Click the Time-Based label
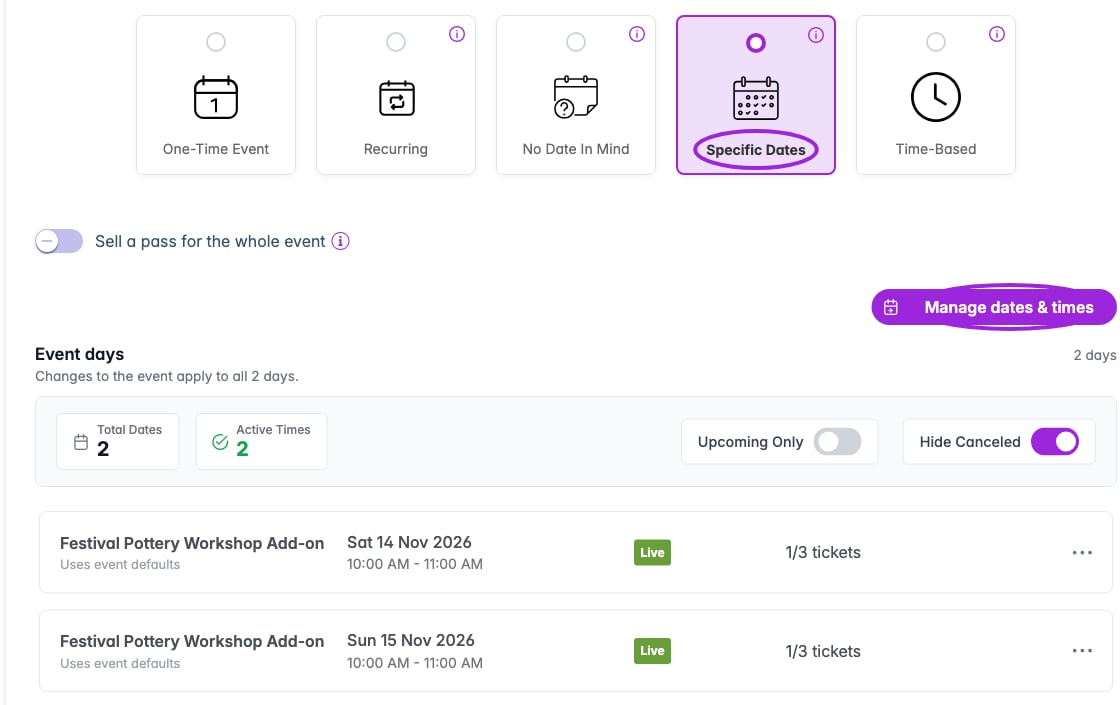The height and width of the screenshot is (705, 1120). tap(936, 149)
